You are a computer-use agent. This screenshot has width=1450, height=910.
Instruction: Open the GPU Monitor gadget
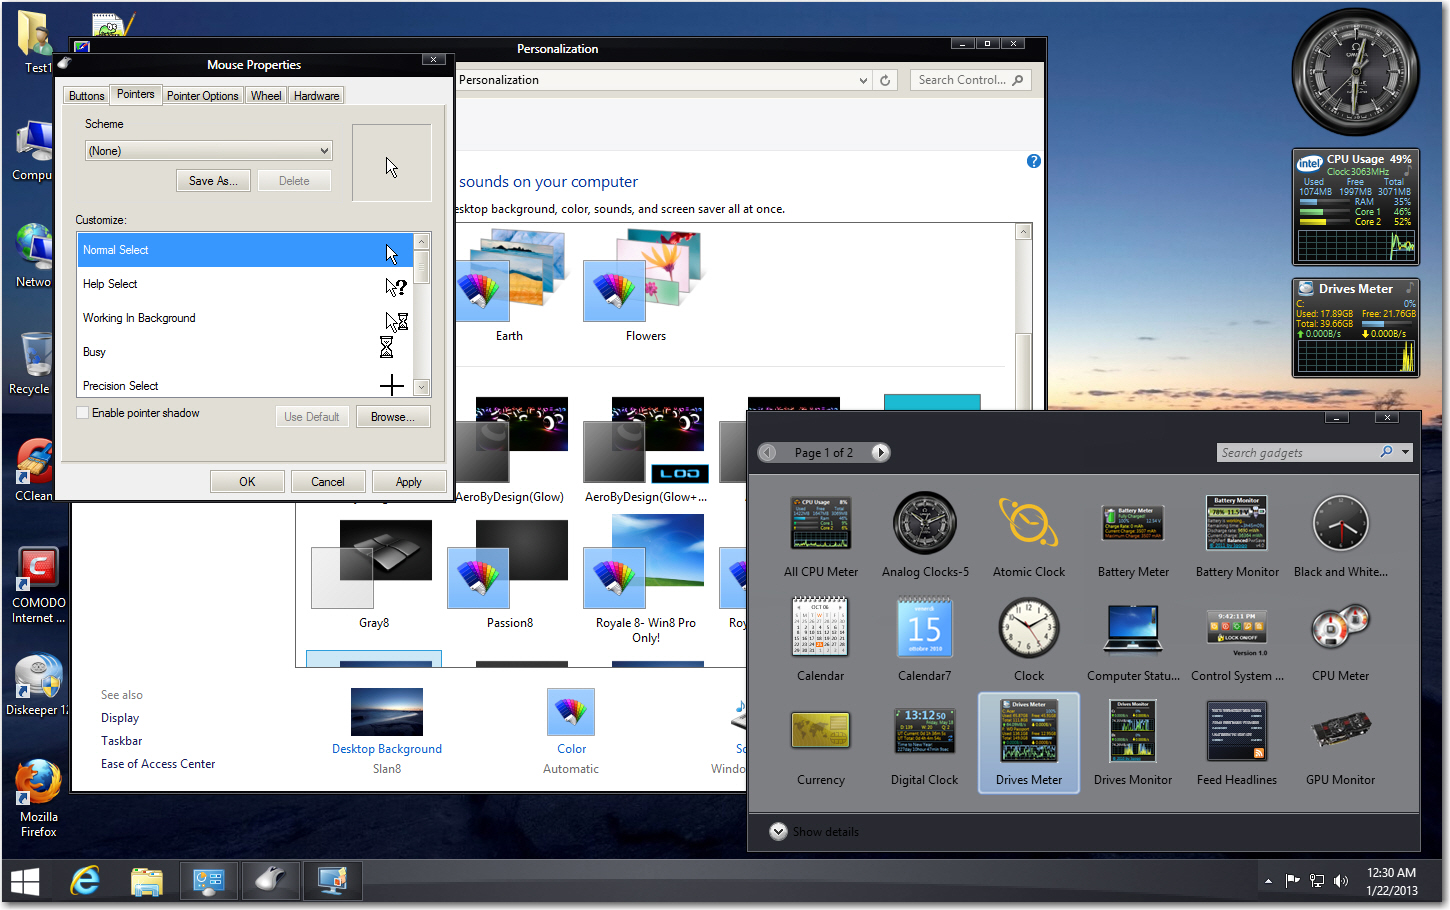(1340, 731)
